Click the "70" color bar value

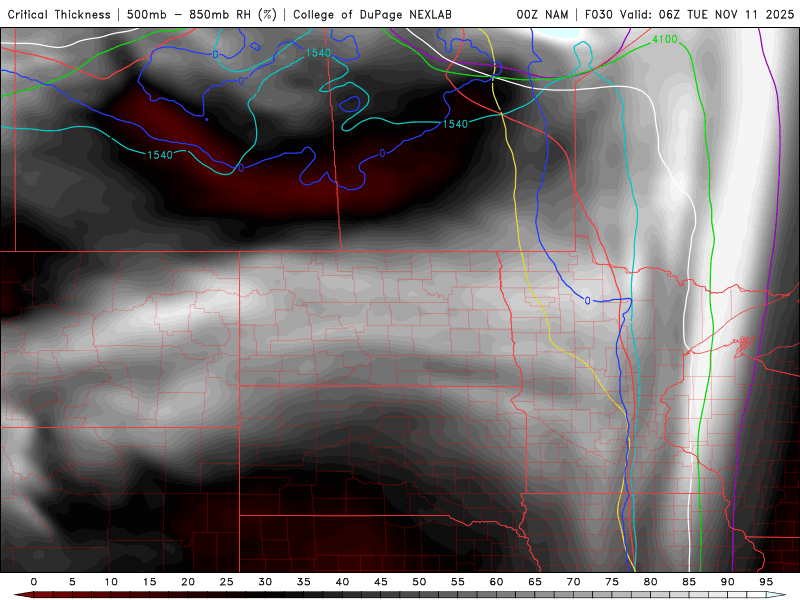[x=573, y=582]
